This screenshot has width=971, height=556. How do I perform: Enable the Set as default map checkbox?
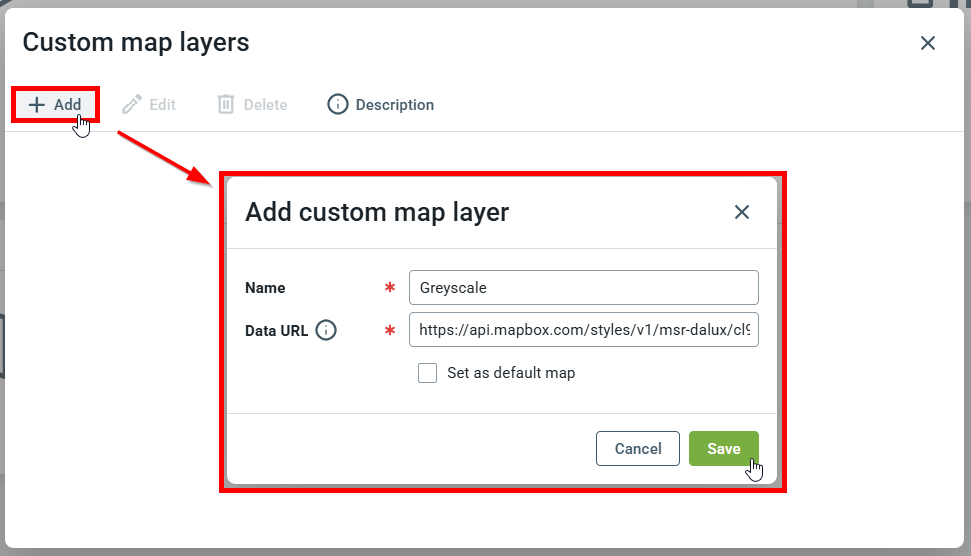point(428,373)
